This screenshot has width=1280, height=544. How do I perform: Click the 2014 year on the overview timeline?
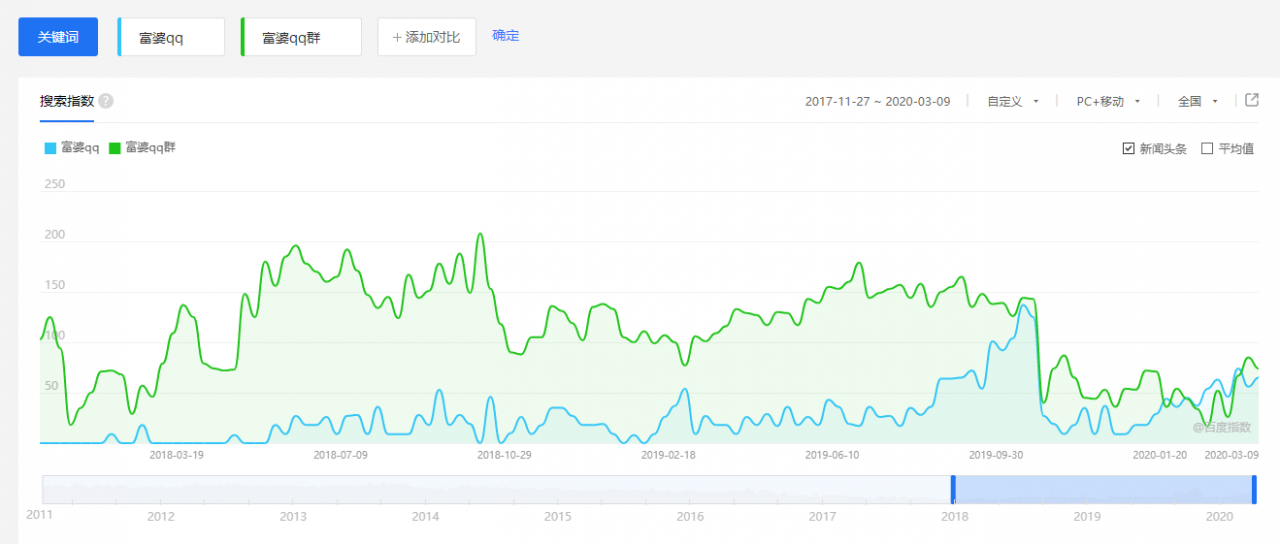(x=425, y=517)
